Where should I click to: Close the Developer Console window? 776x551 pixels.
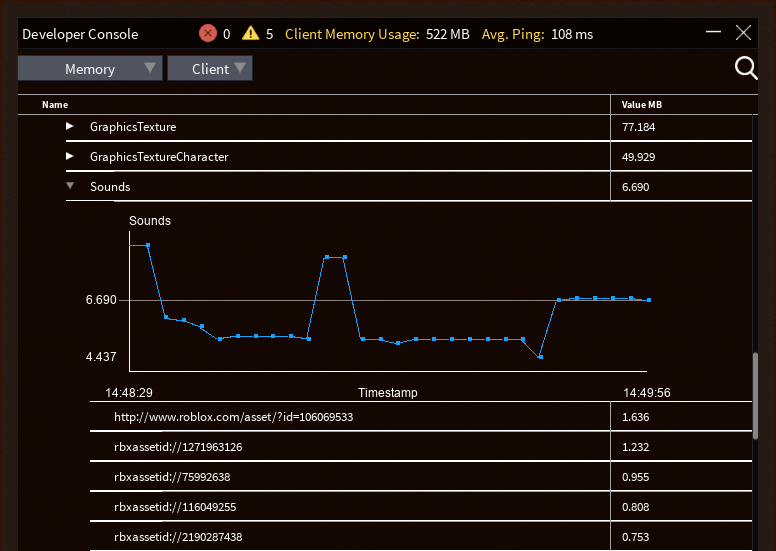coord(743,33)
